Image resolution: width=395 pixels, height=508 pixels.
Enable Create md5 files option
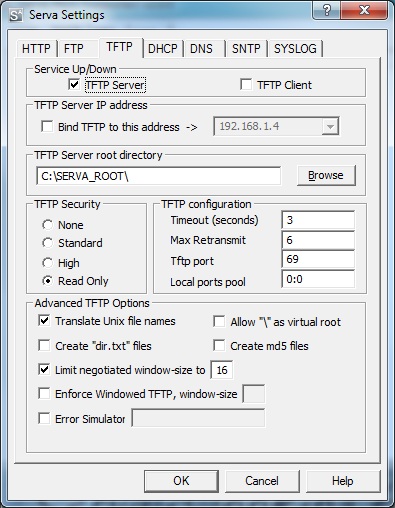coord(219,346)
